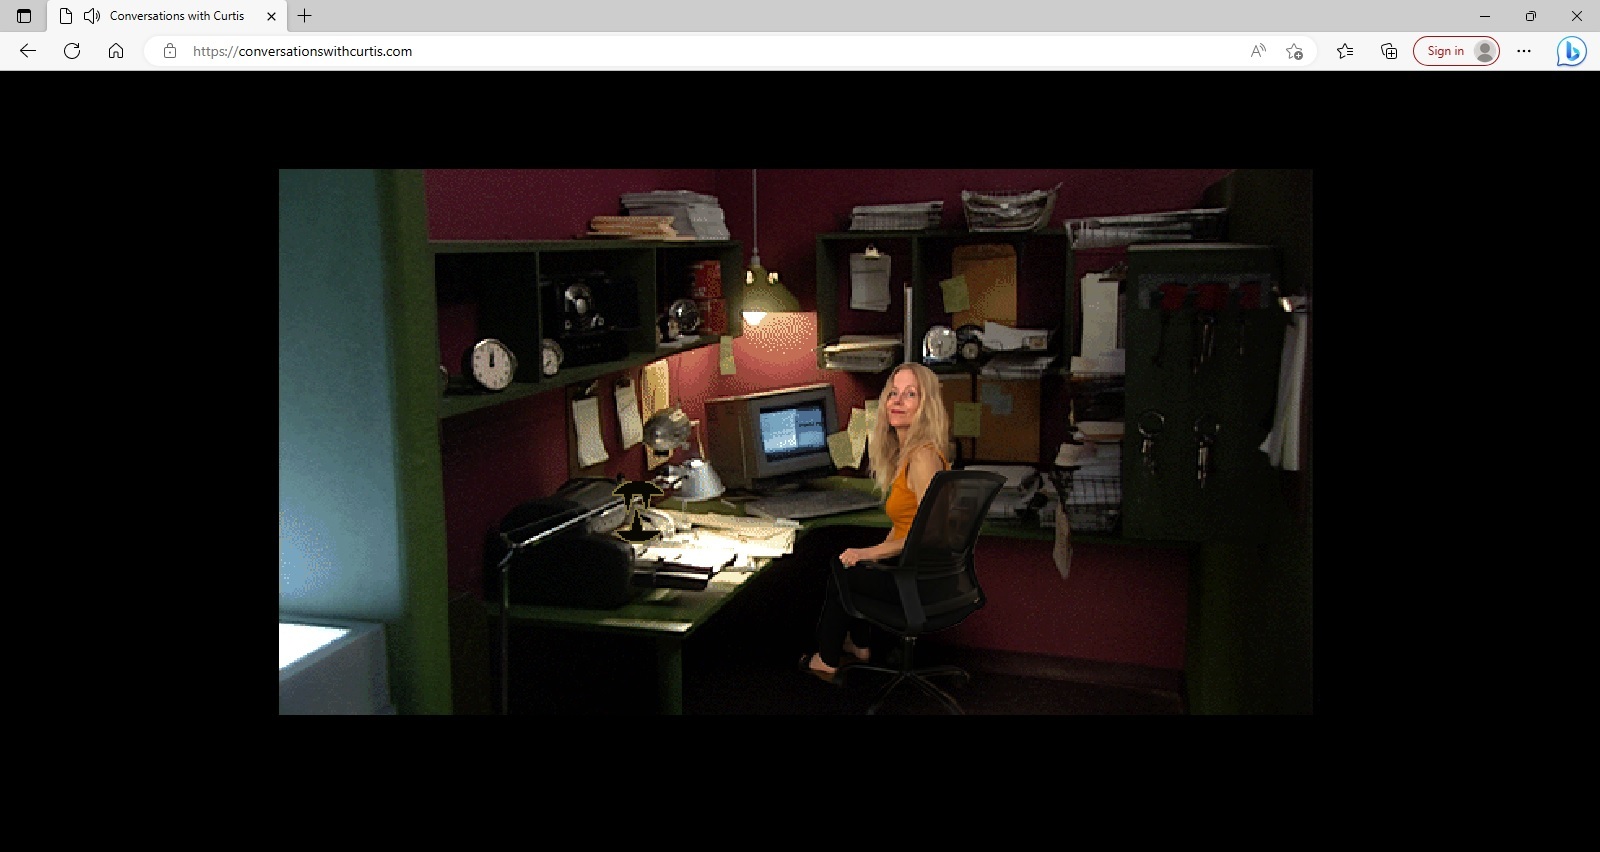The width and height of the screenshot is (1600, 852).
Task: Open the tab actions menu icon
Action: coord(24,16)
